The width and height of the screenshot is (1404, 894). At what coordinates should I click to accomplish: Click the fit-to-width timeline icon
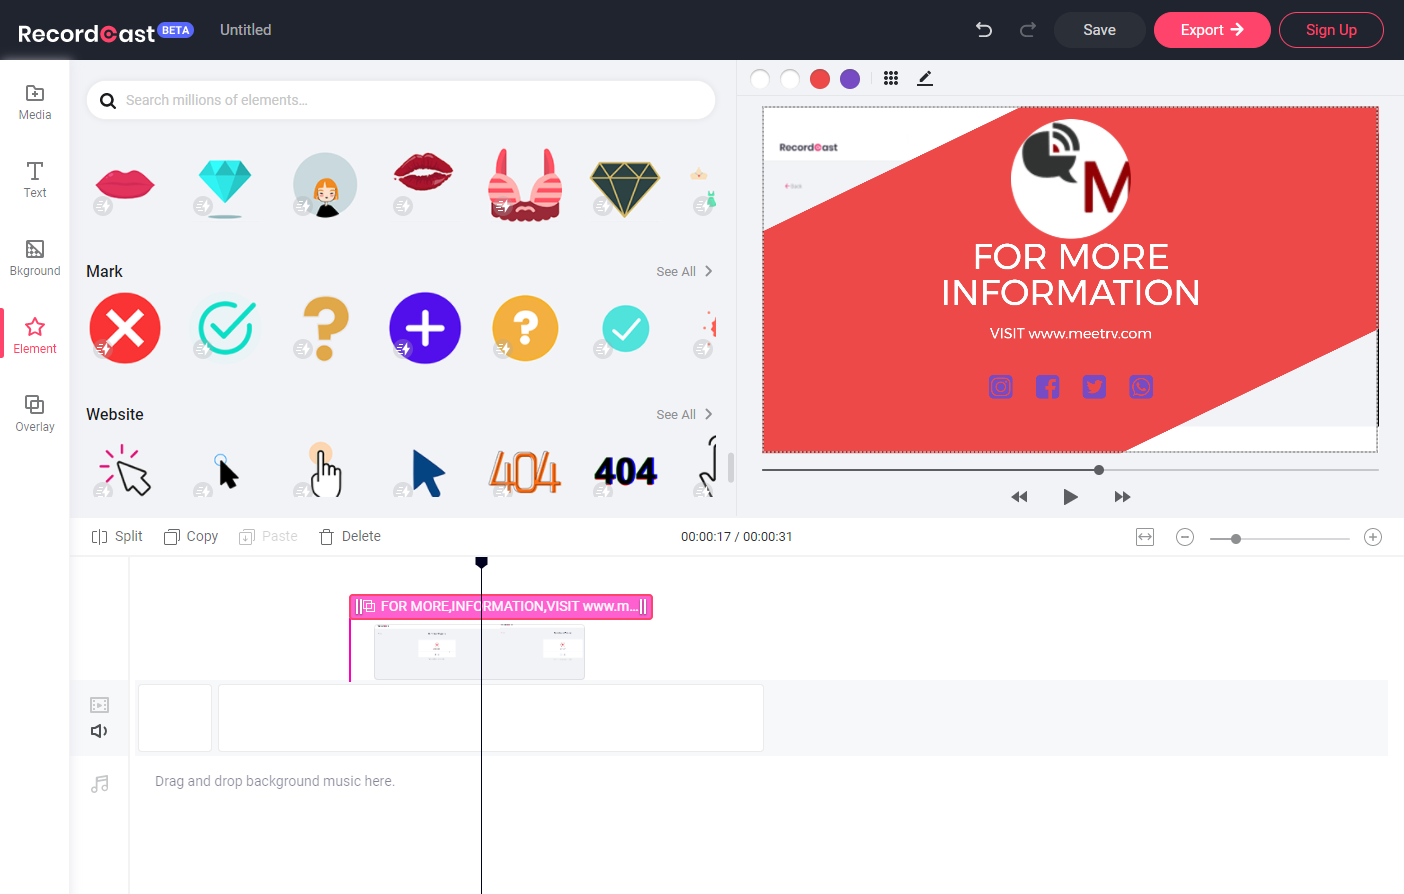tap(1145, 537)
